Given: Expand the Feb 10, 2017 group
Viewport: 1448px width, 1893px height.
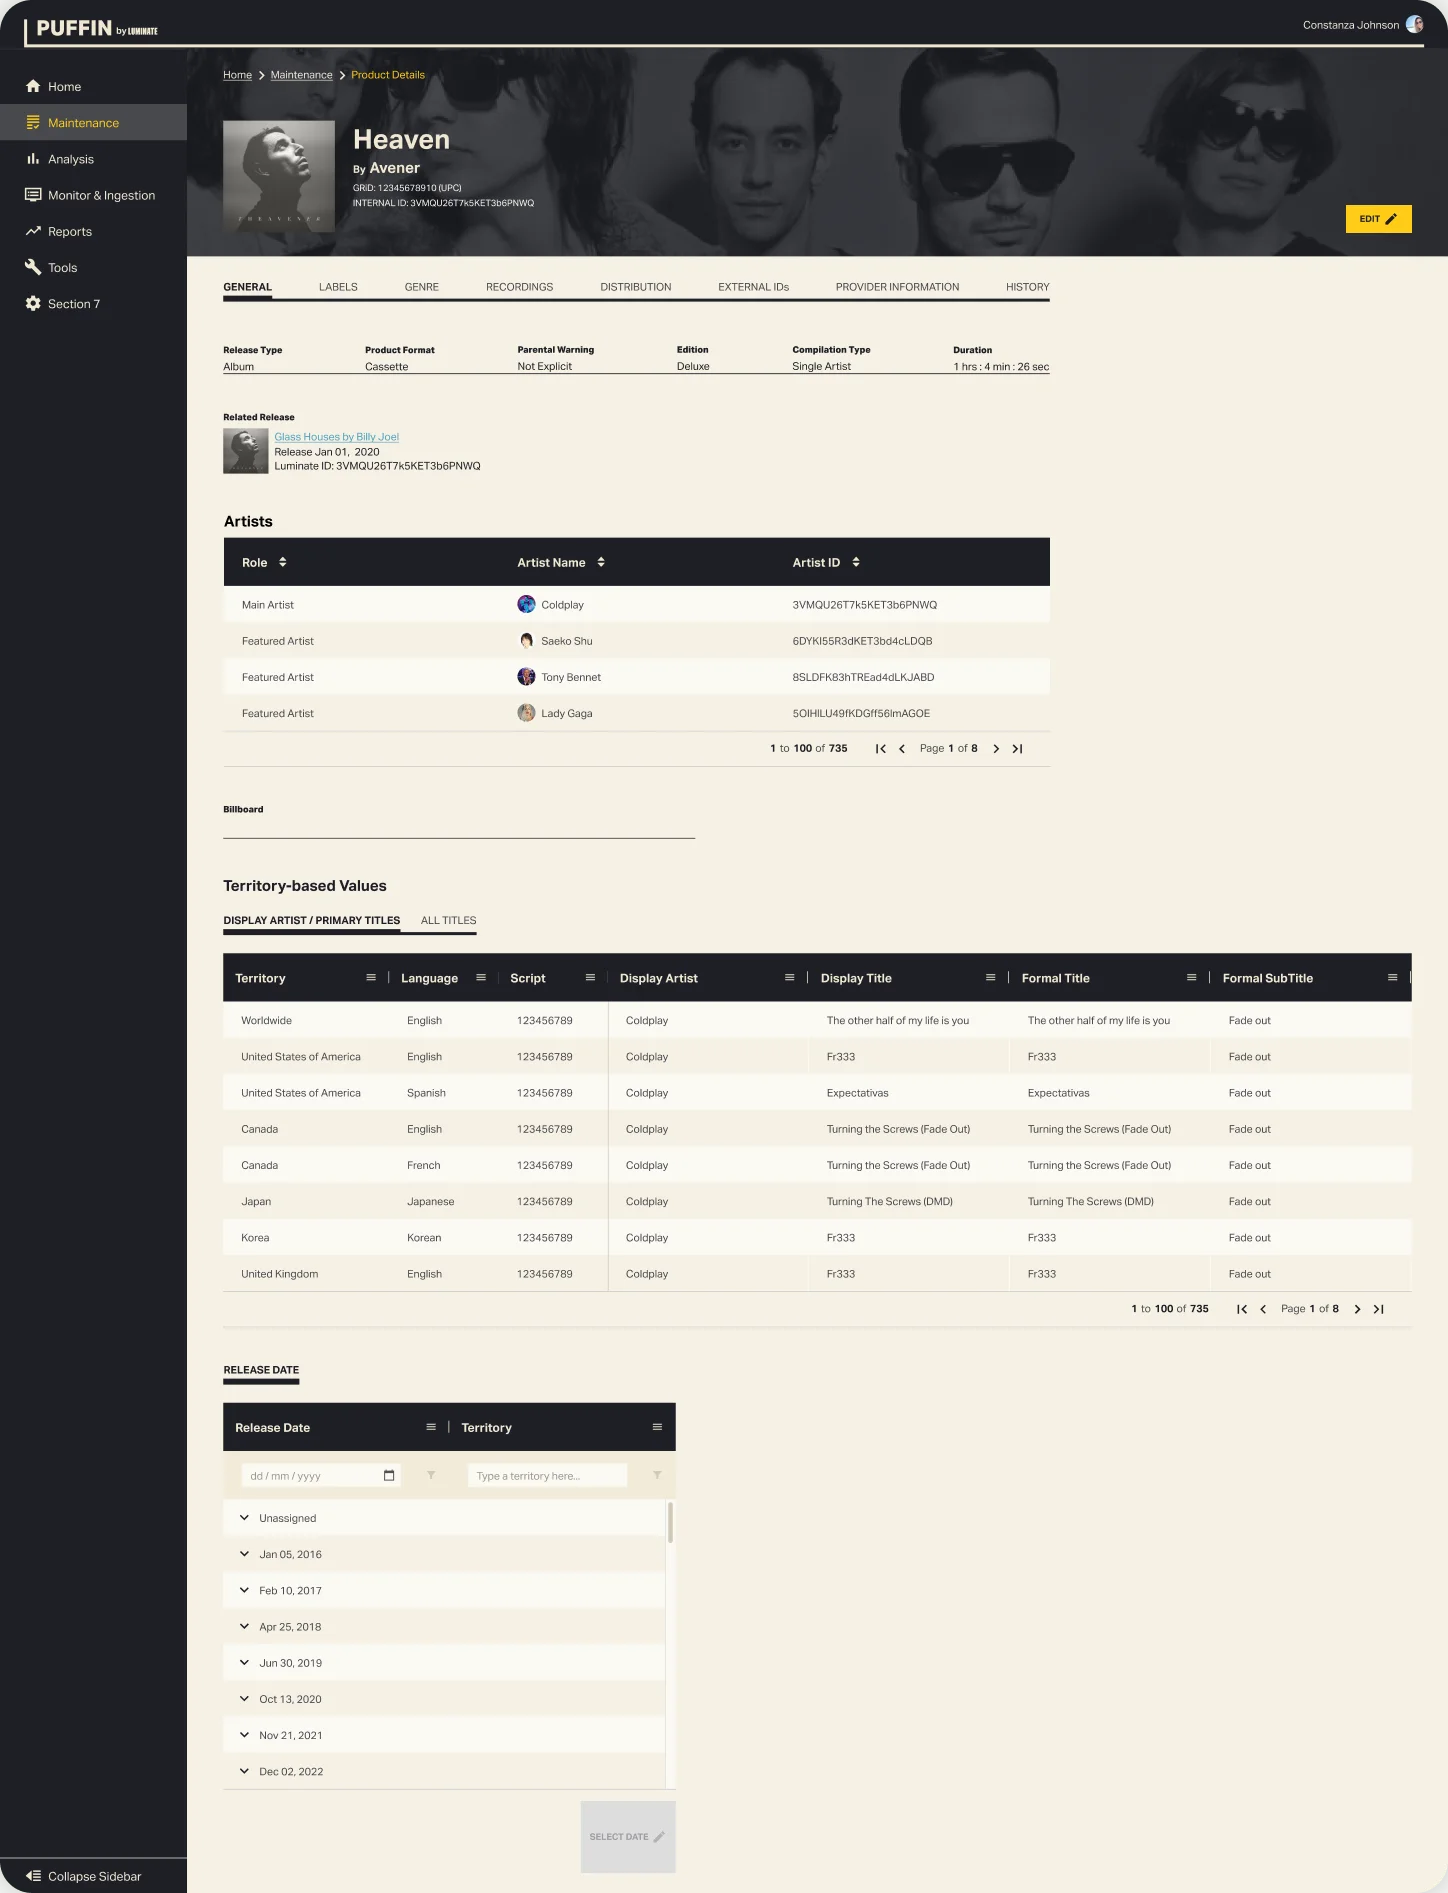Looking at the screenshot, I should pos(244,1590).
